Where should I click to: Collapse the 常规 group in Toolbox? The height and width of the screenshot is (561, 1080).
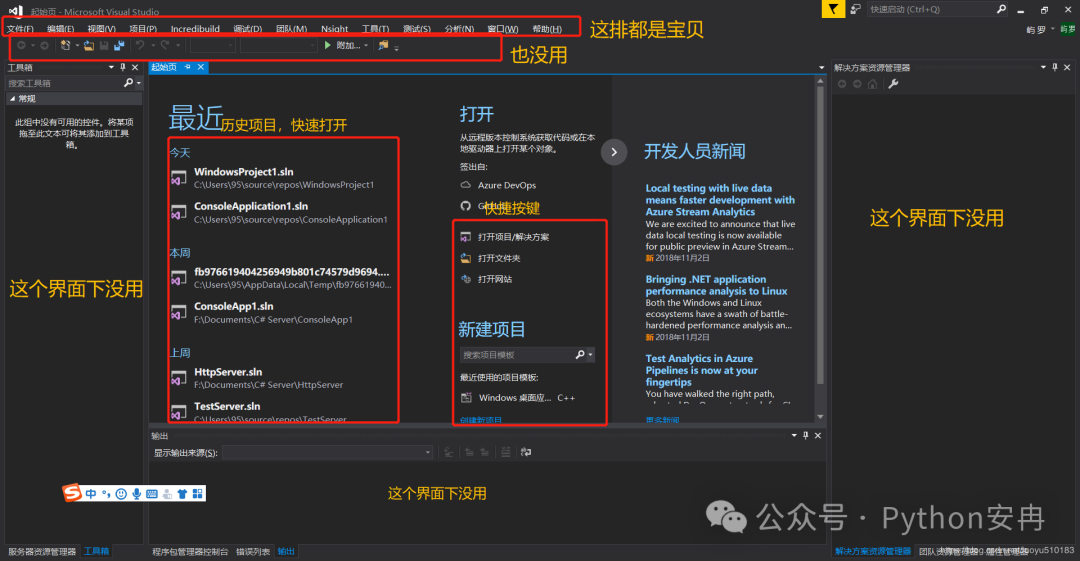coord(11,99)
